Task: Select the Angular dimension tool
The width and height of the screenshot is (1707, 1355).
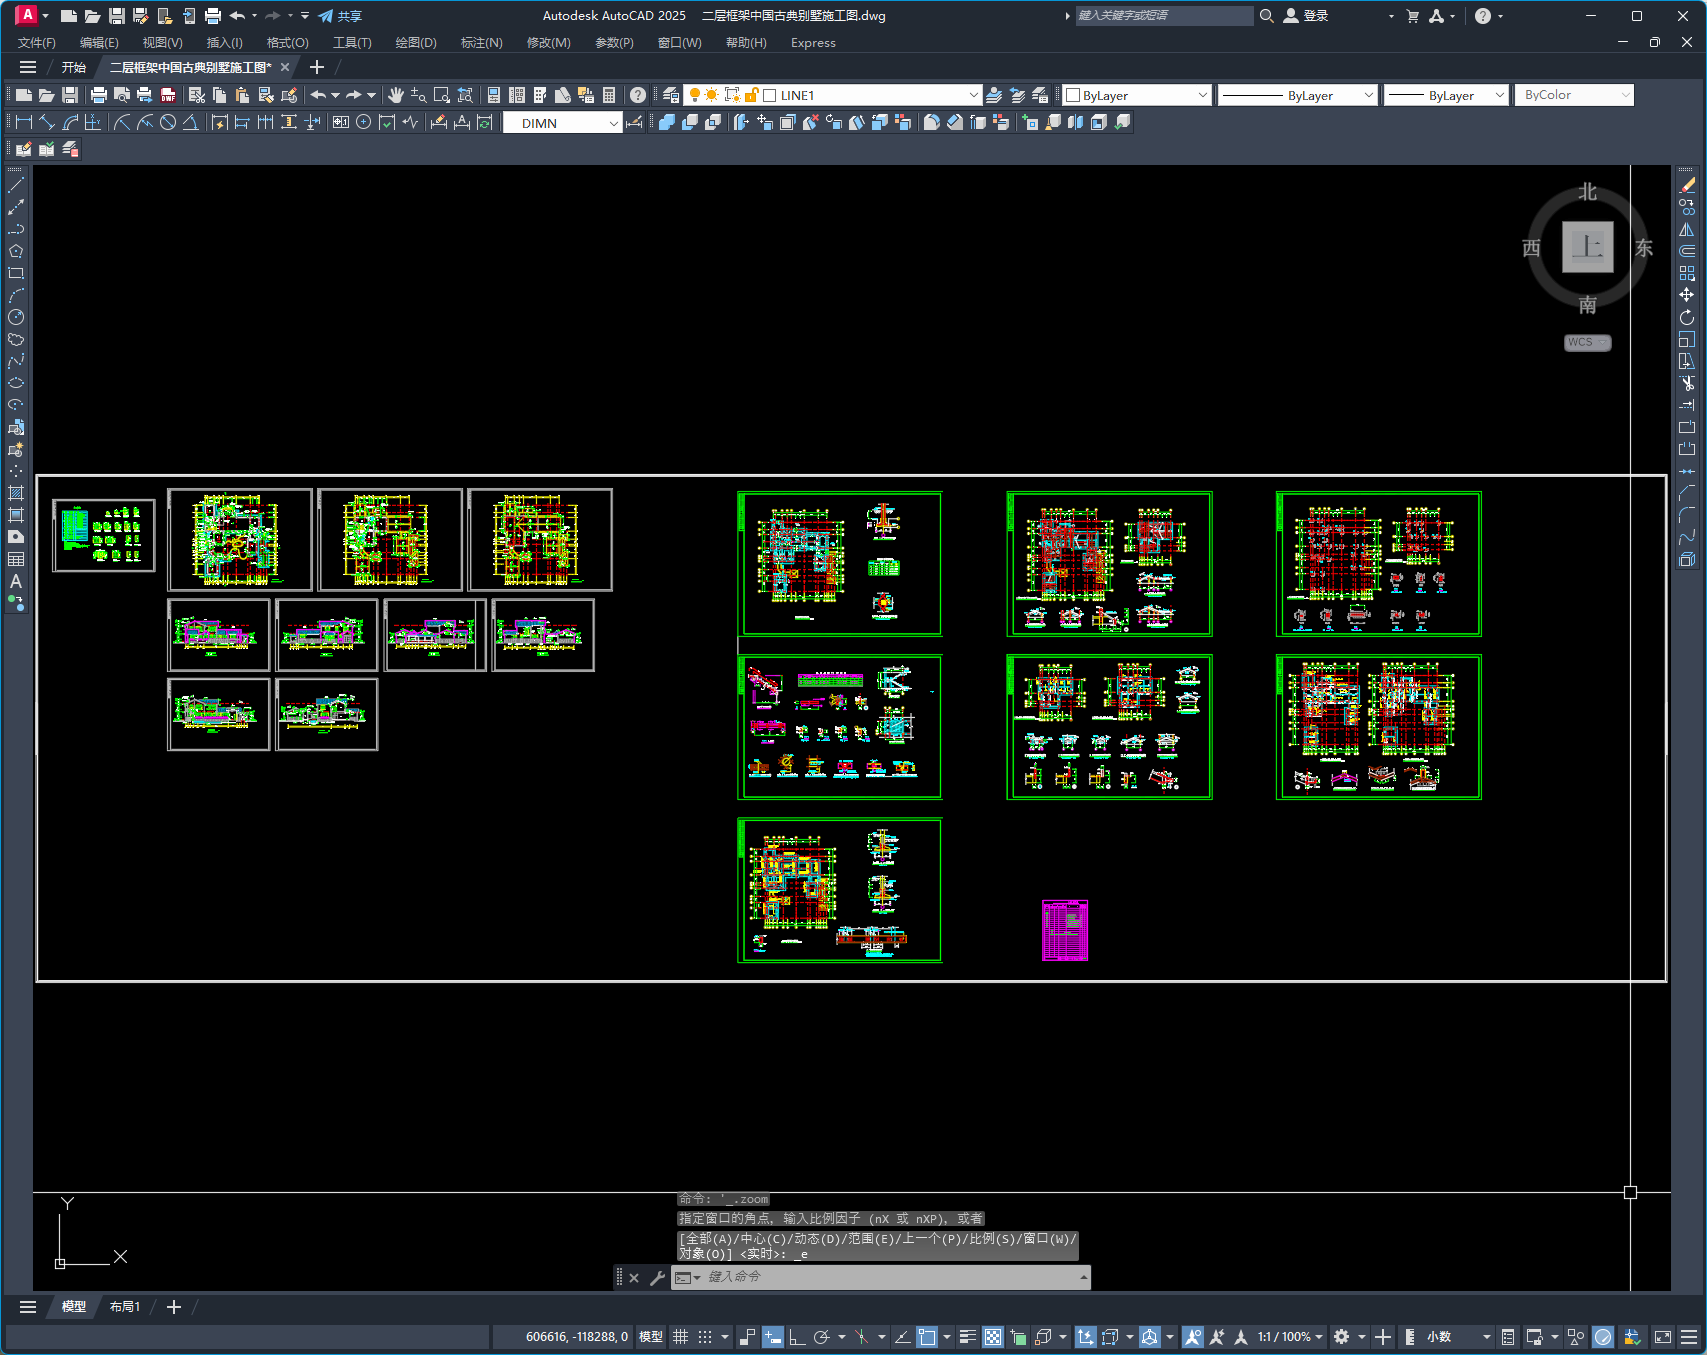Action: pyautogui.click(x=190, y=122)
